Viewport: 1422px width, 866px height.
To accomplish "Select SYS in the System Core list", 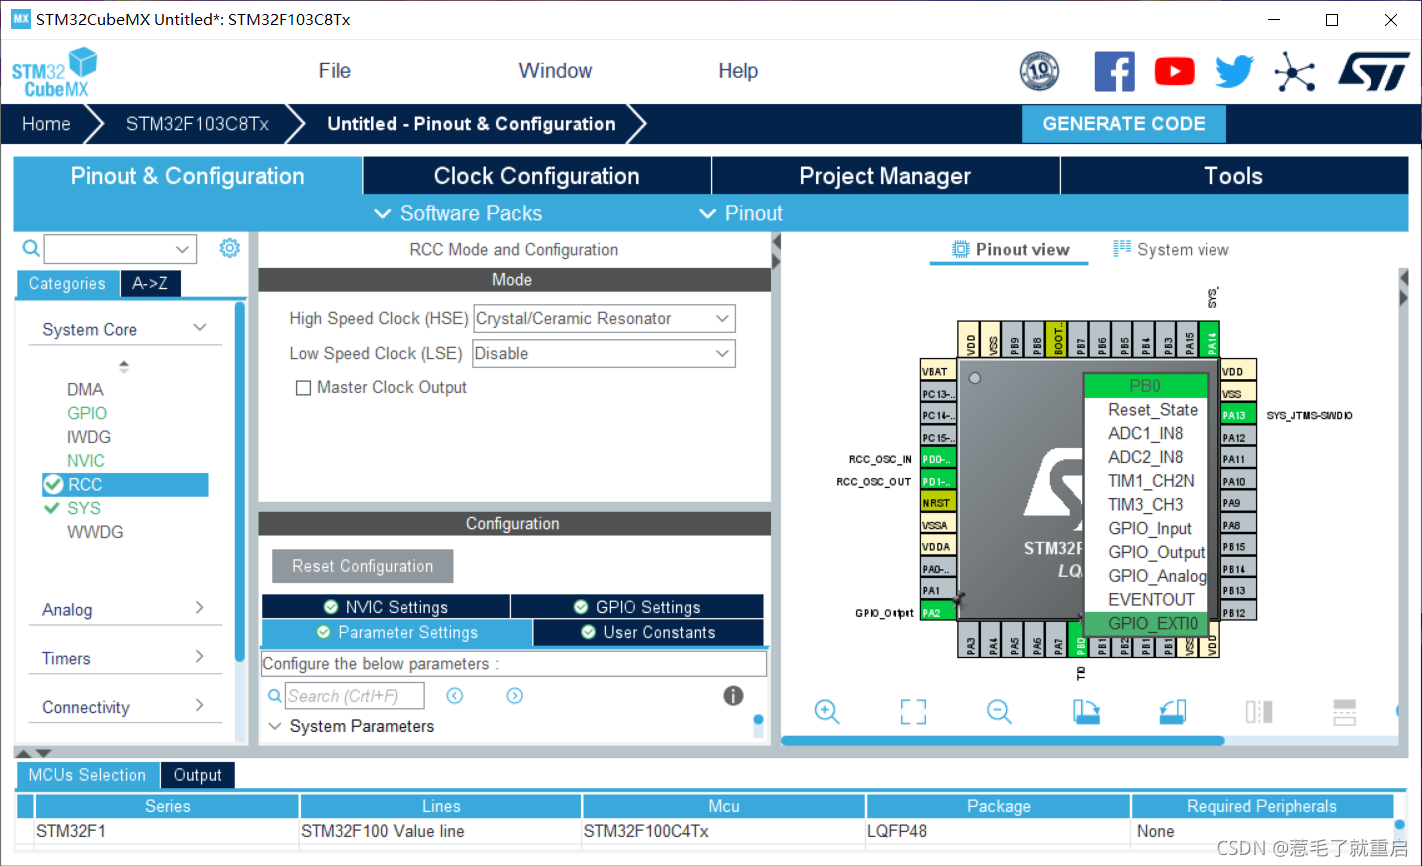I will tap(84, 508).
